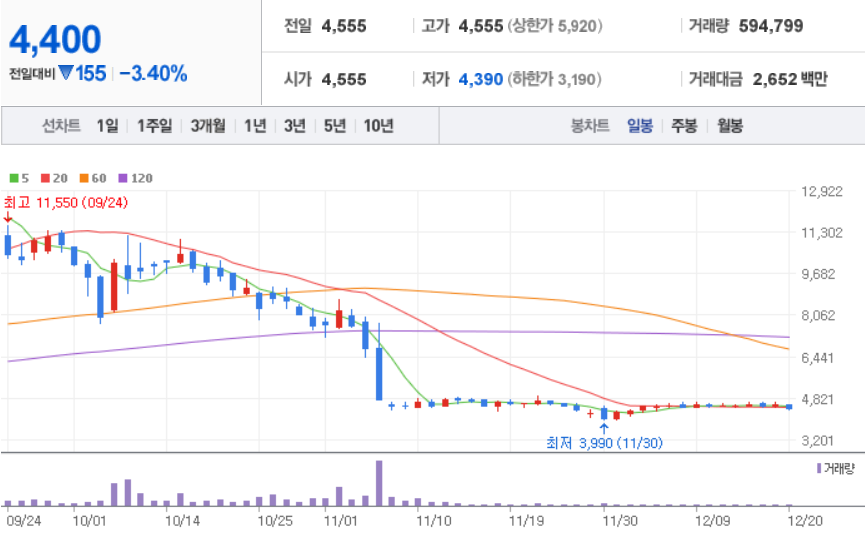Click the 10/01 date axis label
The image size is (865, 543).
click(89, 521)
